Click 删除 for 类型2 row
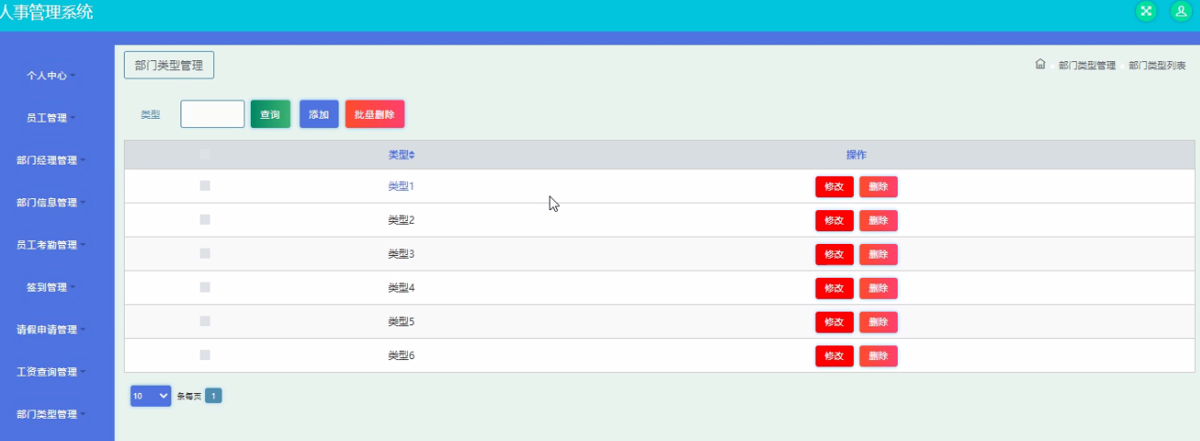Image resolution: width=1200 pixels, height=441 pixels. (878, 220)
